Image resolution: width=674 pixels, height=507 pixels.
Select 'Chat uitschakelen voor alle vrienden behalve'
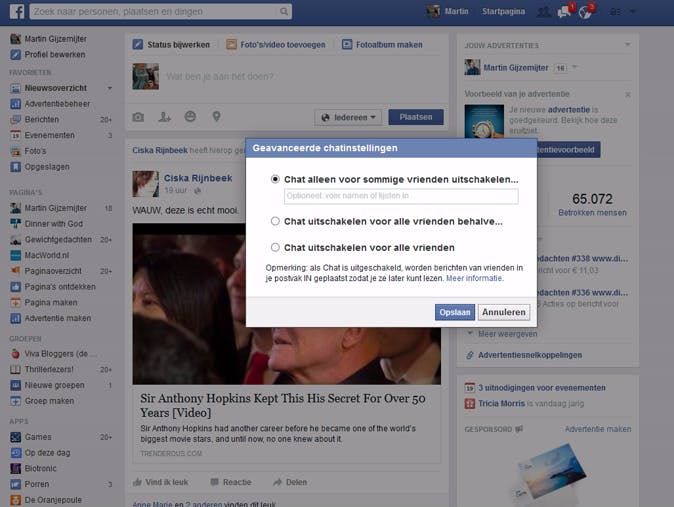click(276, 221)
